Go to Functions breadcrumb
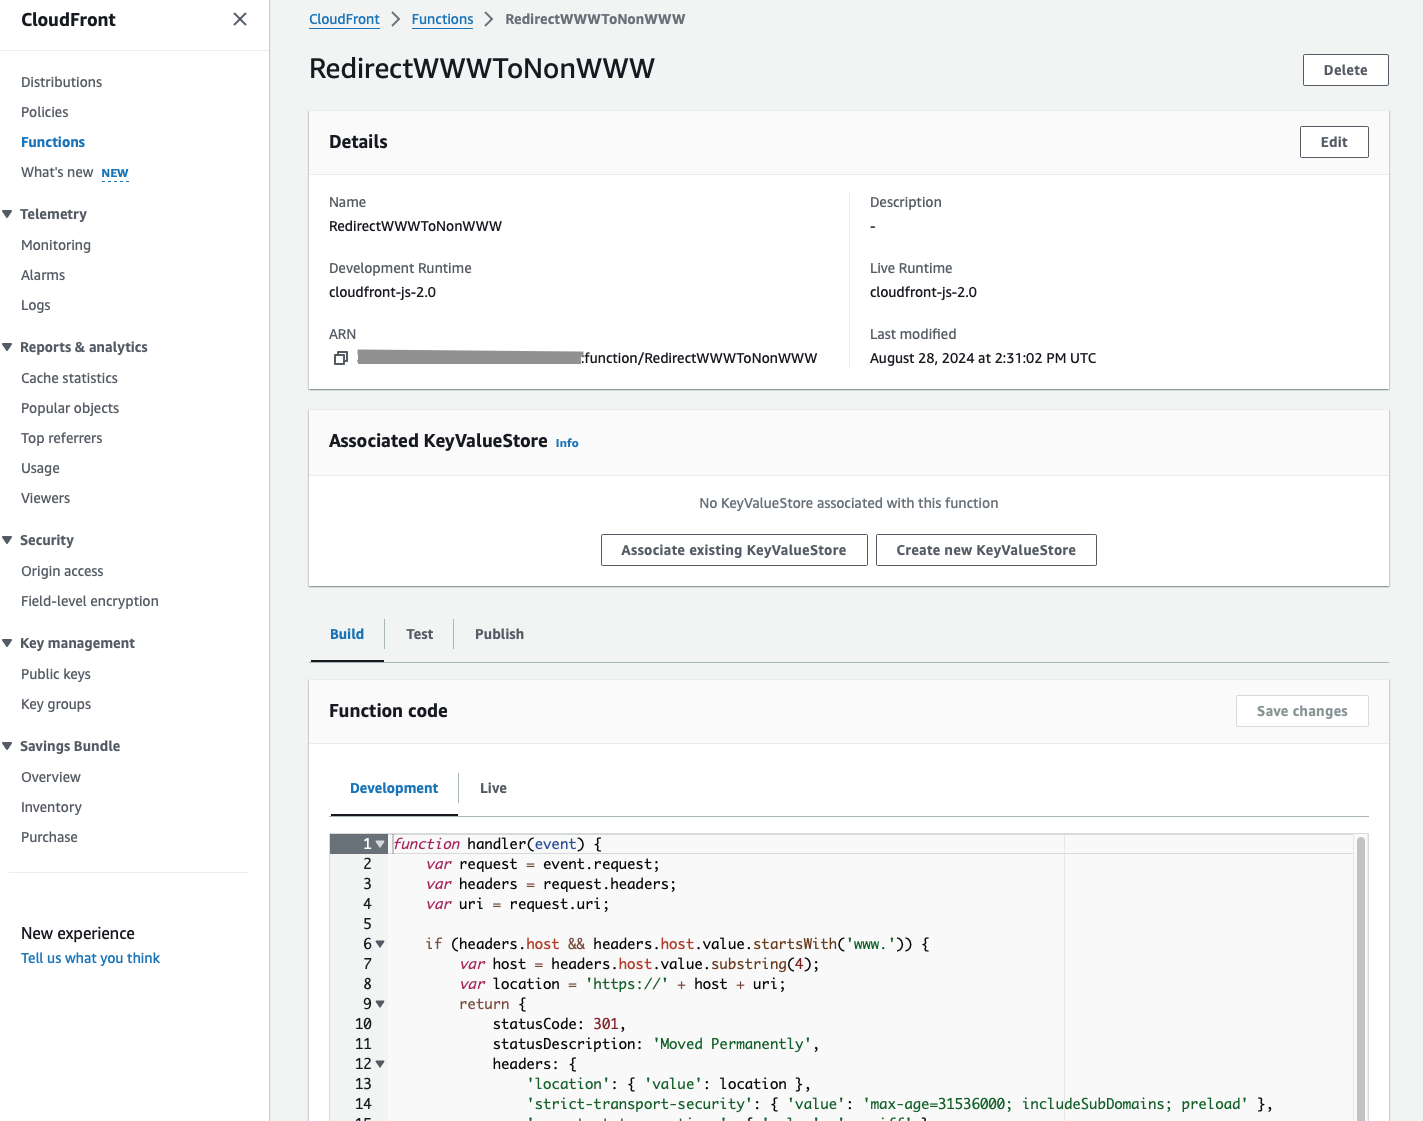The image size is (1423, 1121). pos(442,19)
